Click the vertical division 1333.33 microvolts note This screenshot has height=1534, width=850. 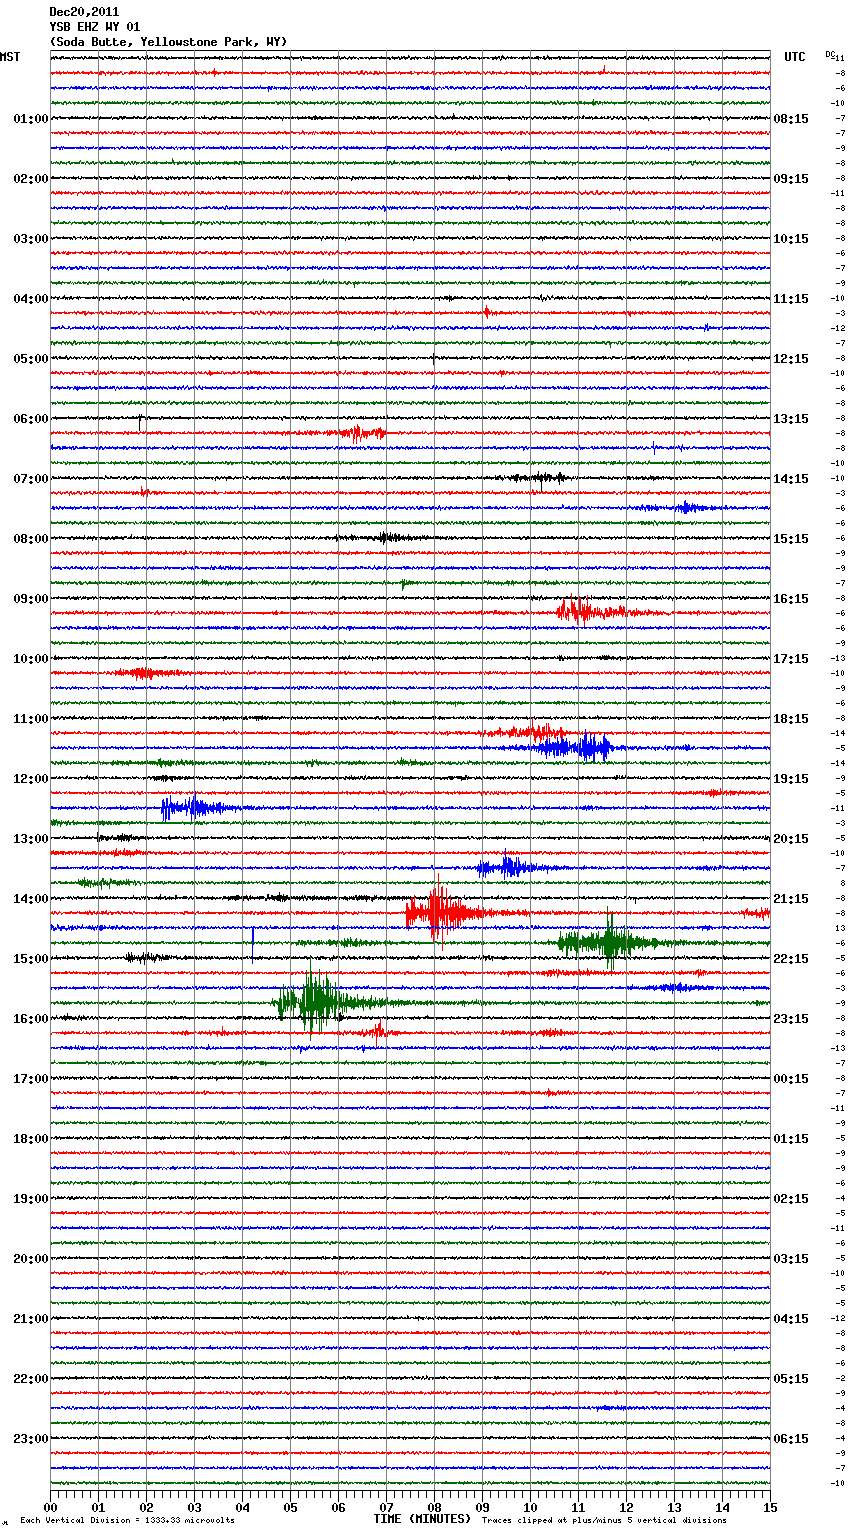[x=127, y=1520]
